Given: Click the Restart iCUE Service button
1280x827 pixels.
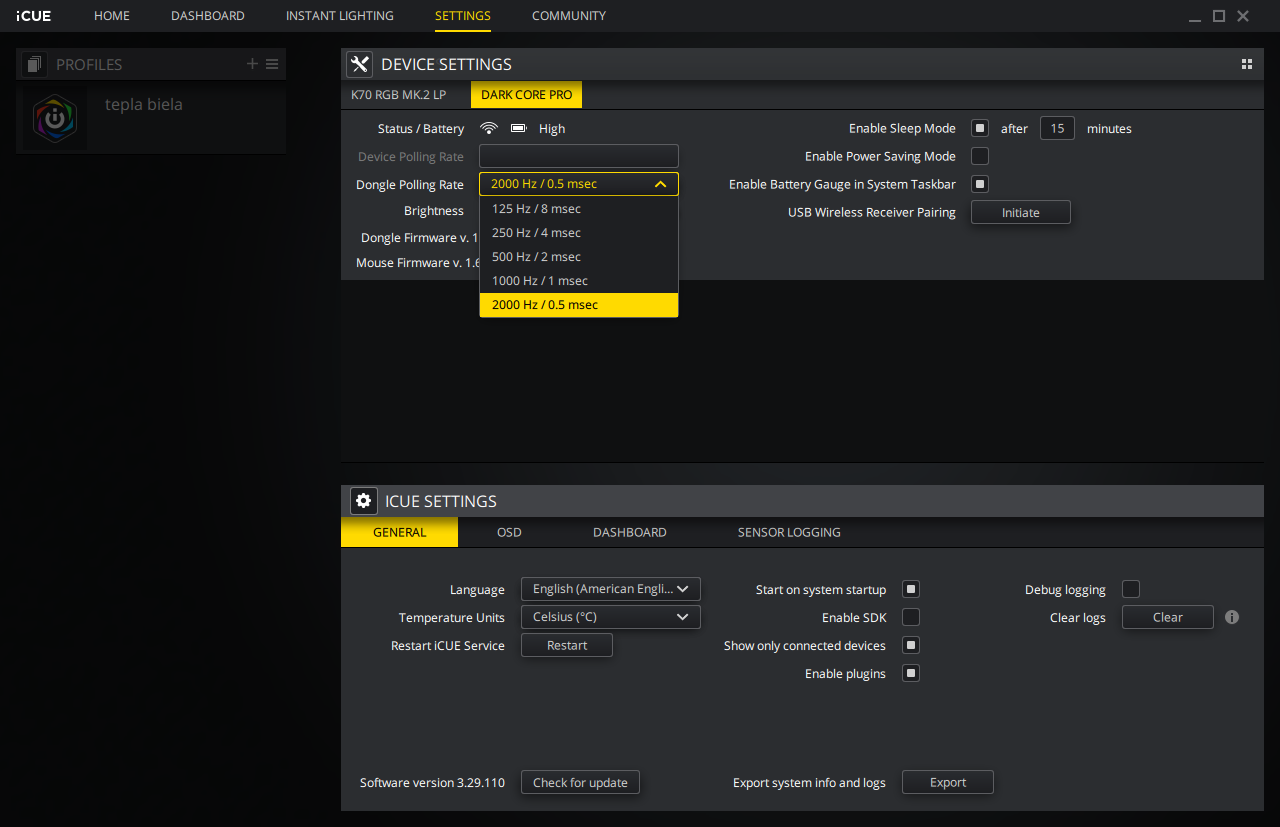Looking at the screenshot, I should coord(567,645).
